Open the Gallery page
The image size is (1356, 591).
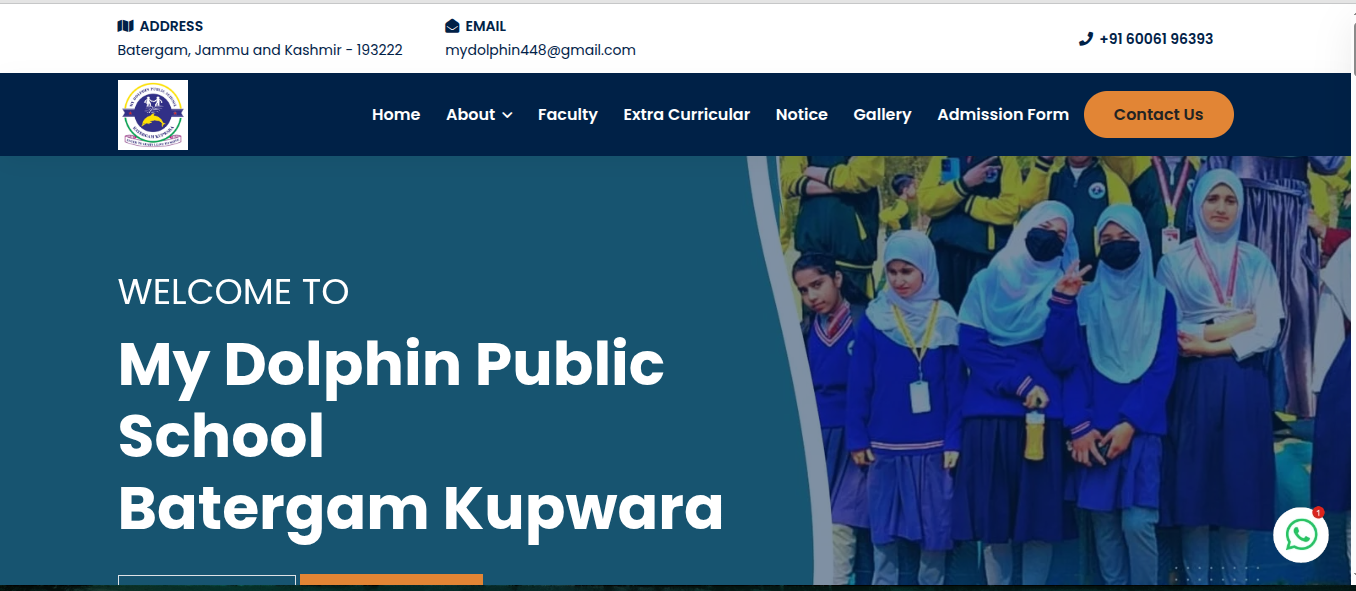[882, 114]
